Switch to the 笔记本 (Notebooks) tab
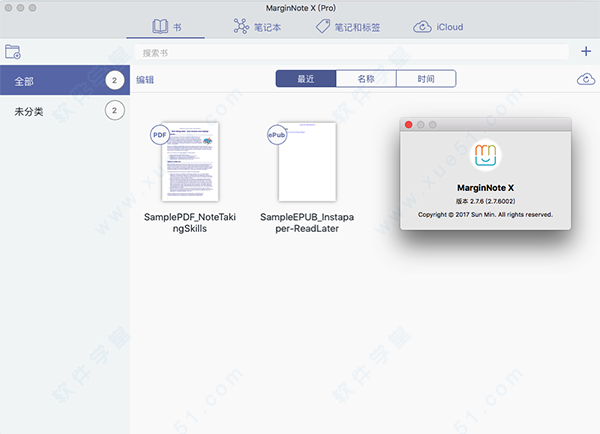This screenshot has height=434, width=600. (x=257, y=27)
